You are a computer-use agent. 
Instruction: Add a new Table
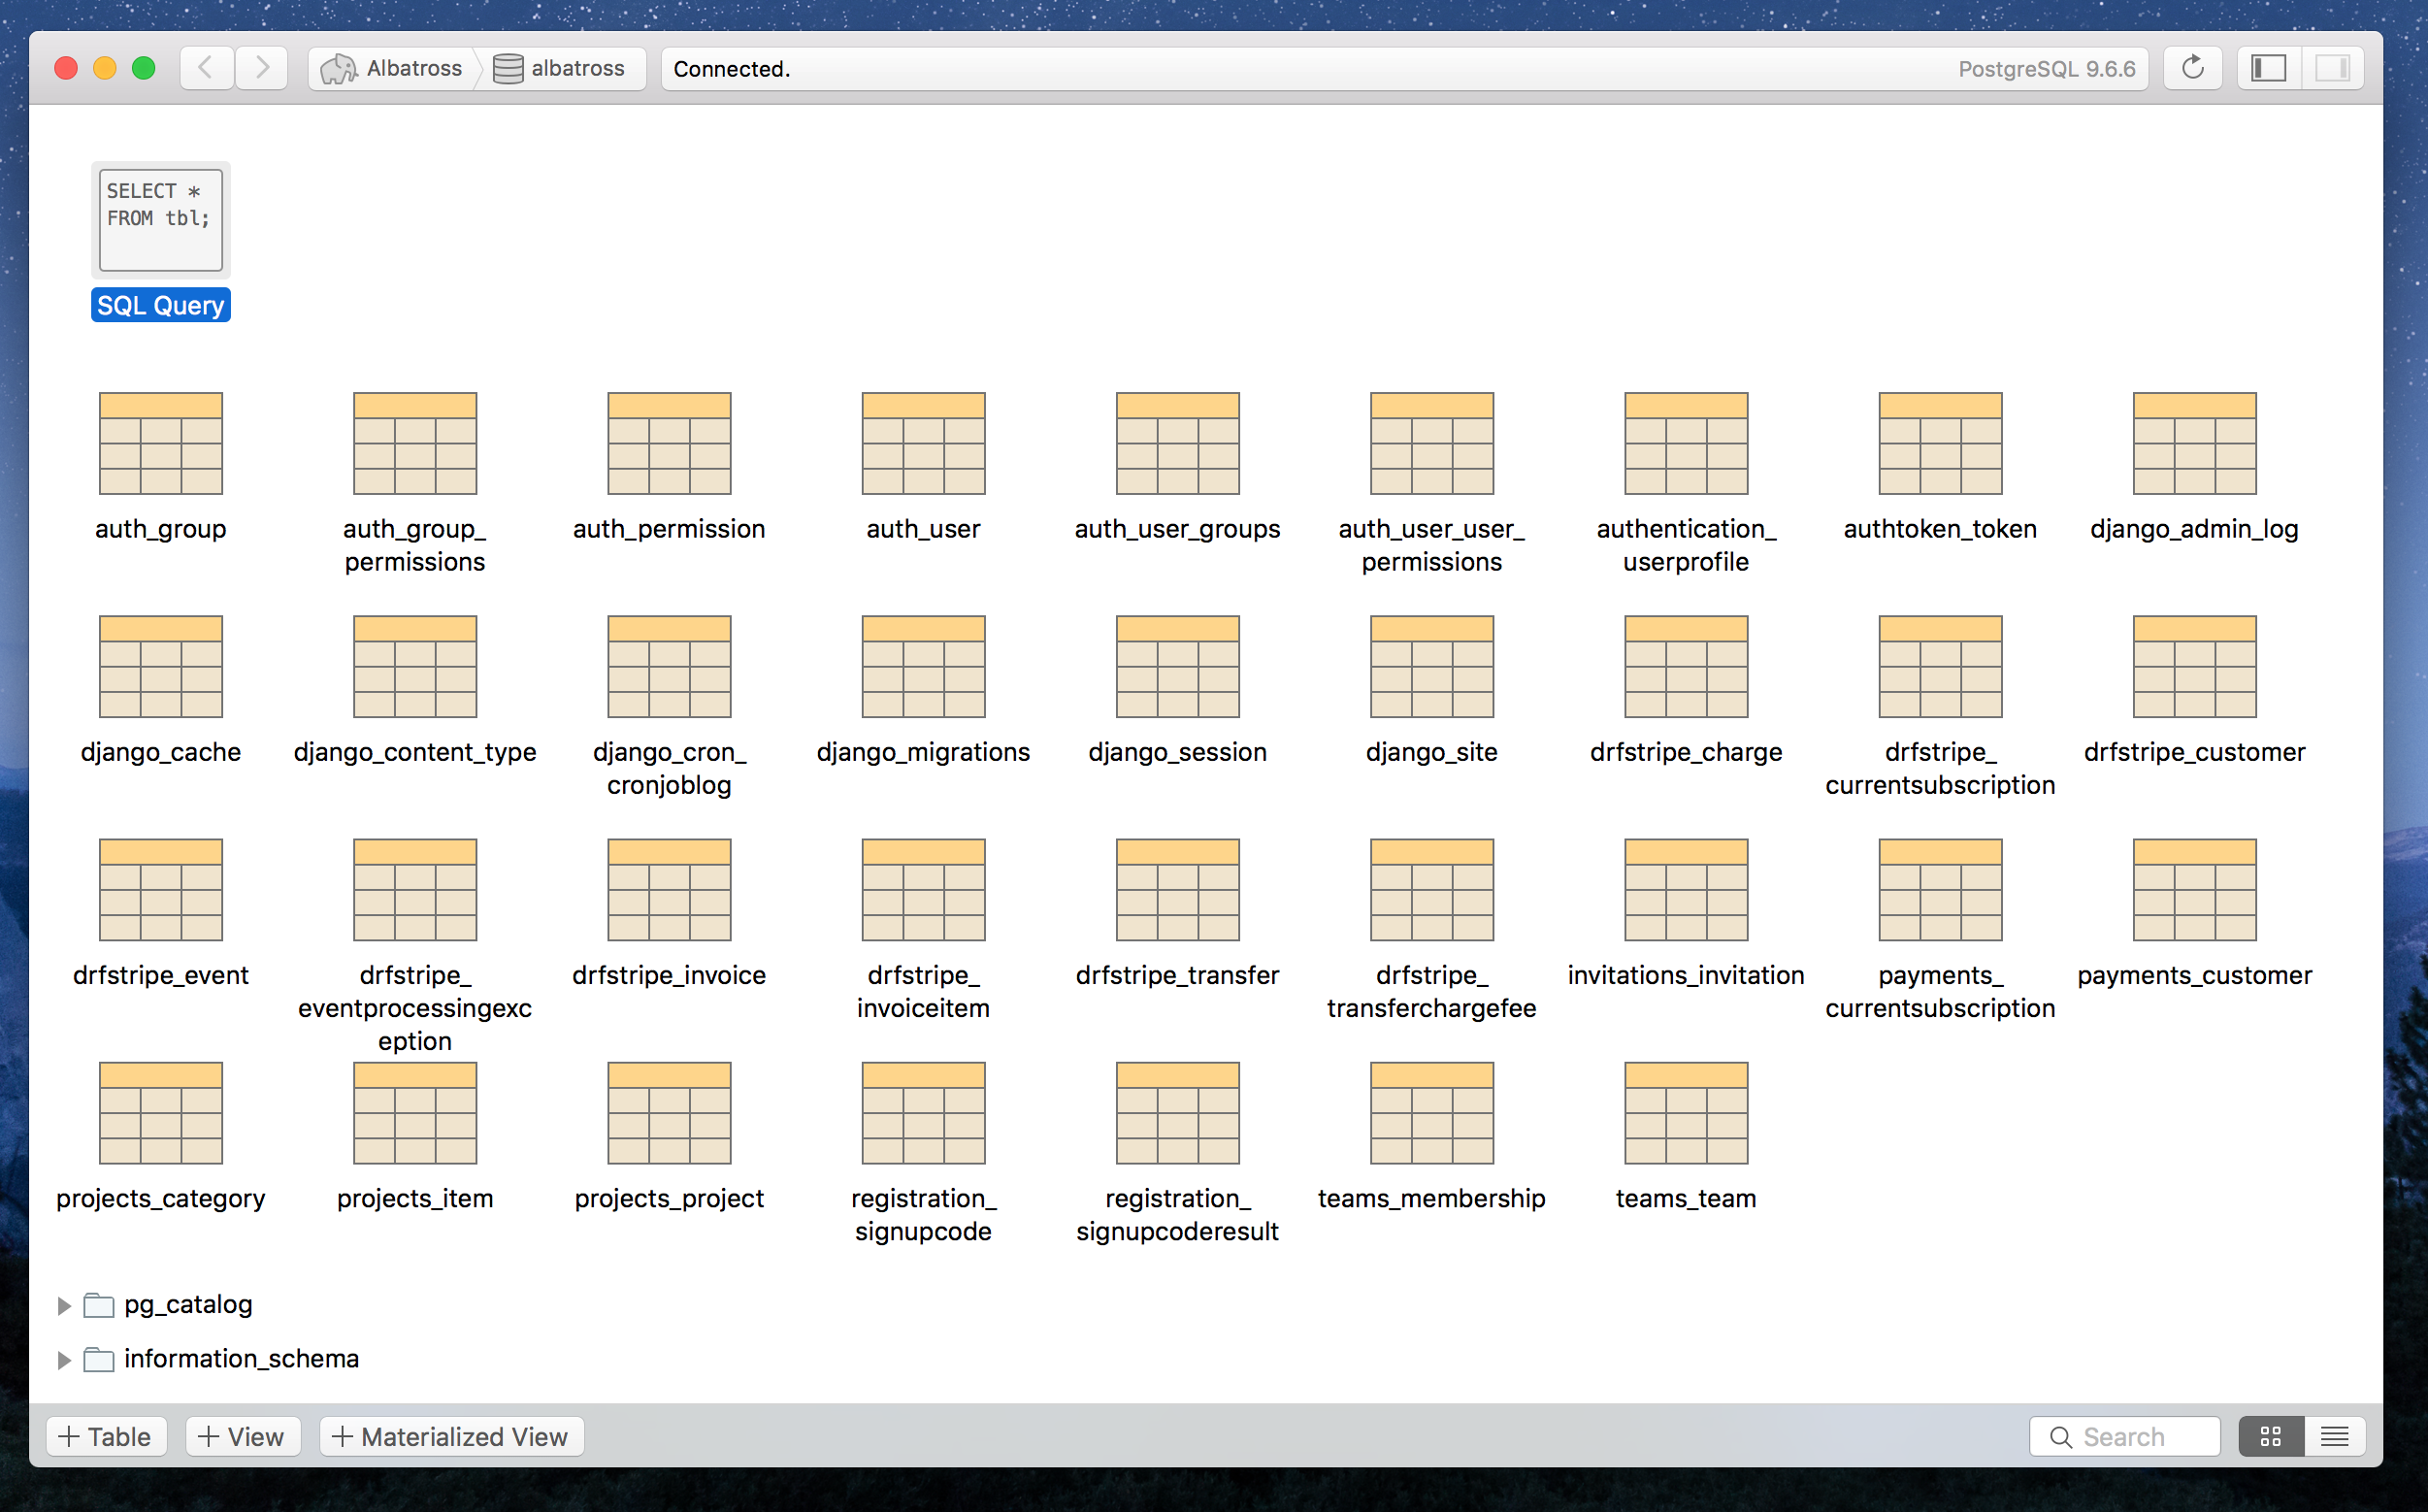click(x=106, y=1436)
